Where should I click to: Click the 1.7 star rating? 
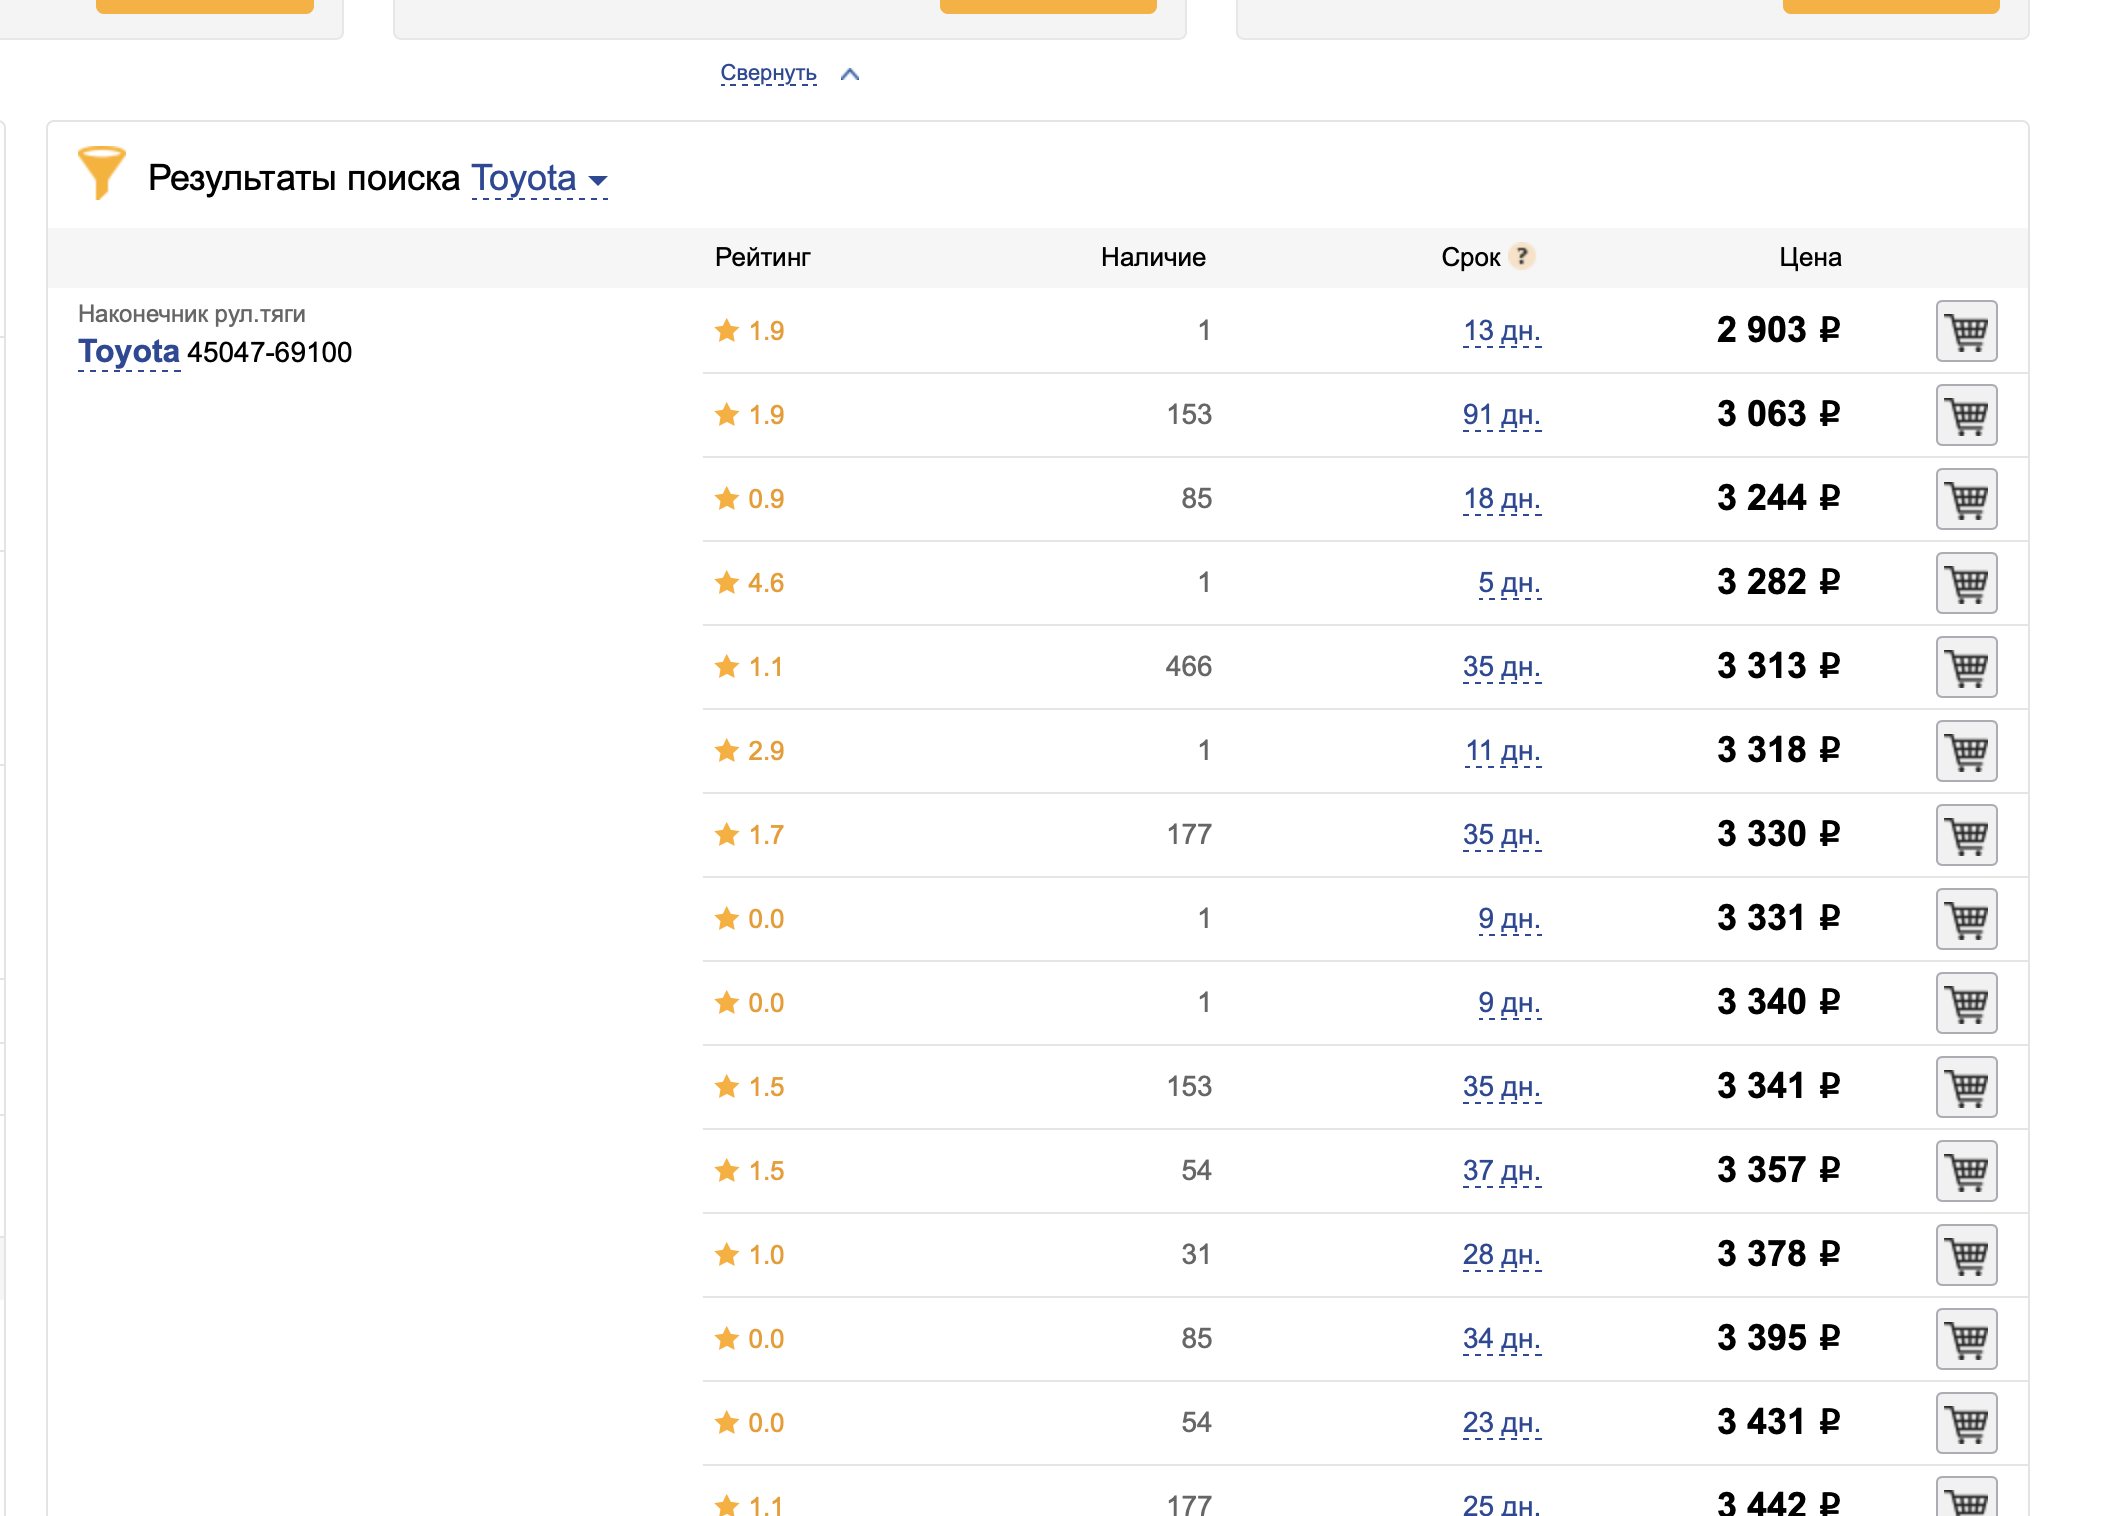(749, 835)
